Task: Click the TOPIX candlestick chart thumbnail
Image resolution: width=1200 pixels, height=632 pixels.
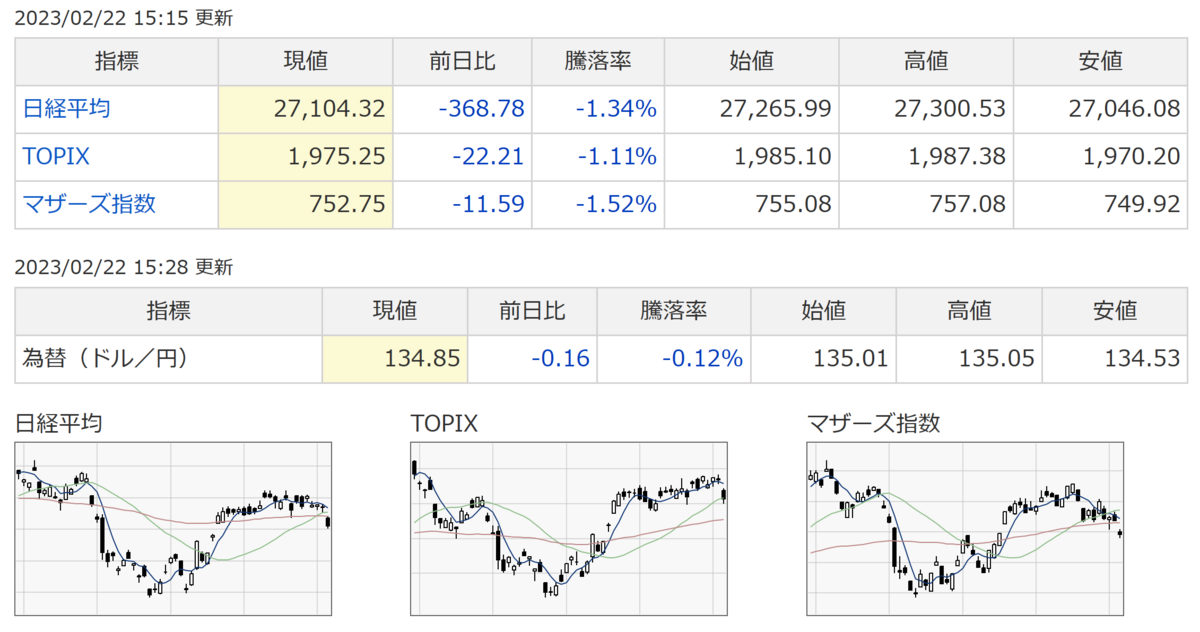Action: [569, 529]
